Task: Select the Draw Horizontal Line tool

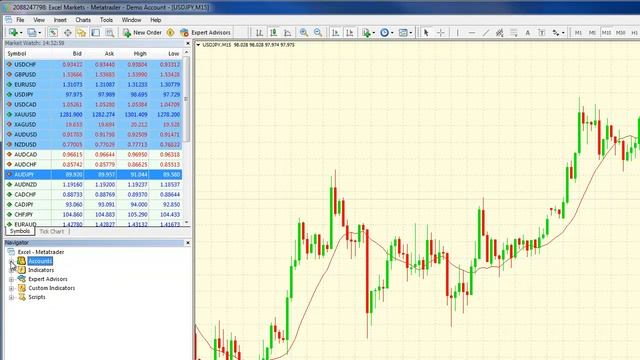Action: (x=472, y=32)
